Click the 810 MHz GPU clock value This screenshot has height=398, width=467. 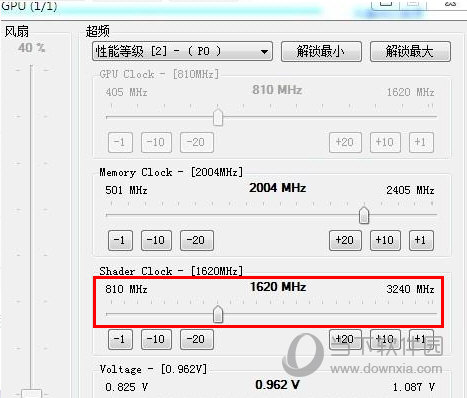[x=277, y=90]
